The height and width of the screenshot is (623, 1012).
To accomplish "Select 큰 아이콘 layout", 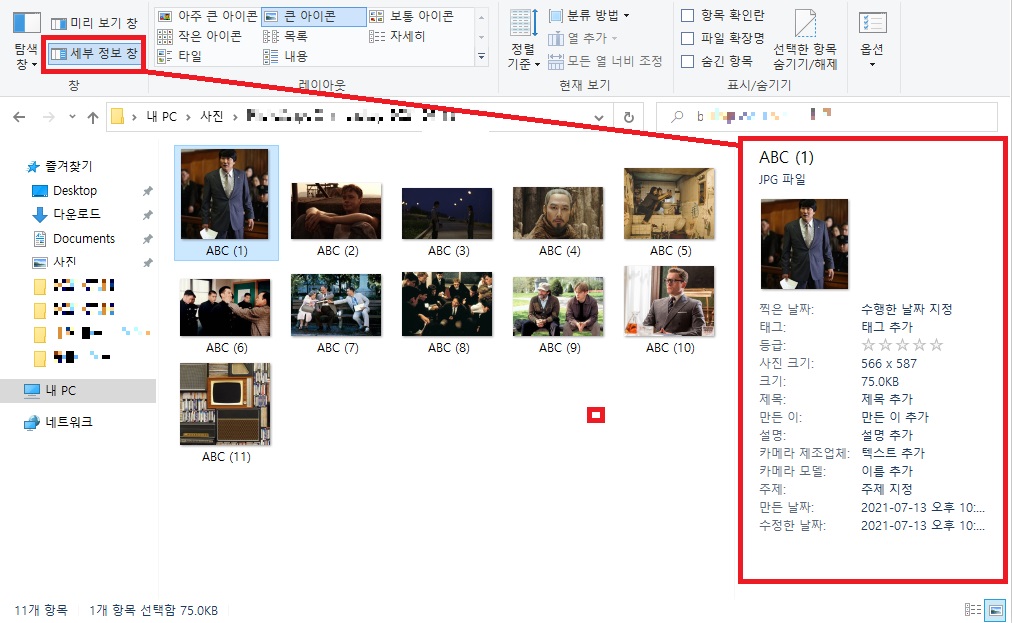I will coord(313,16).
